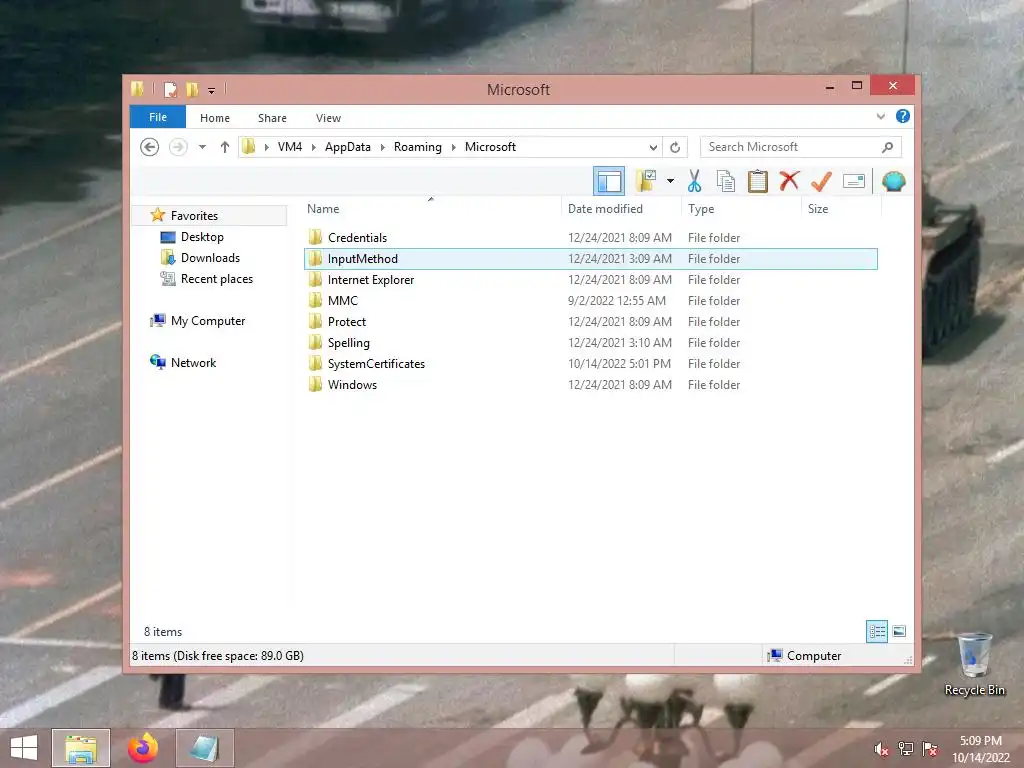Screen dimensions: 1024x768
Task: Open the recent locations dropdown arrow
Action: point(202,147)
